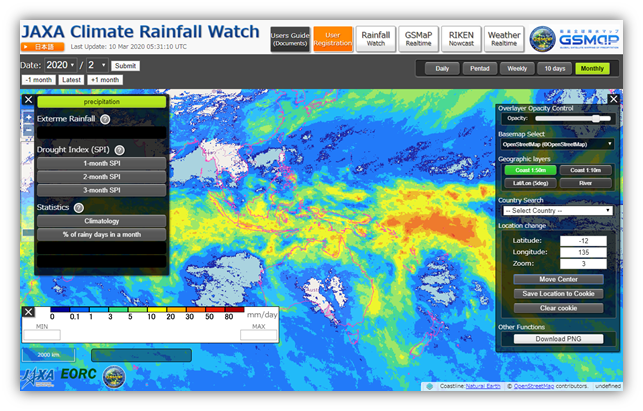Image resolution: width=643 pixels, height=411 pixels.
Task: Close the right control panel
Action: pyautogui.click(x=613, y=99)
